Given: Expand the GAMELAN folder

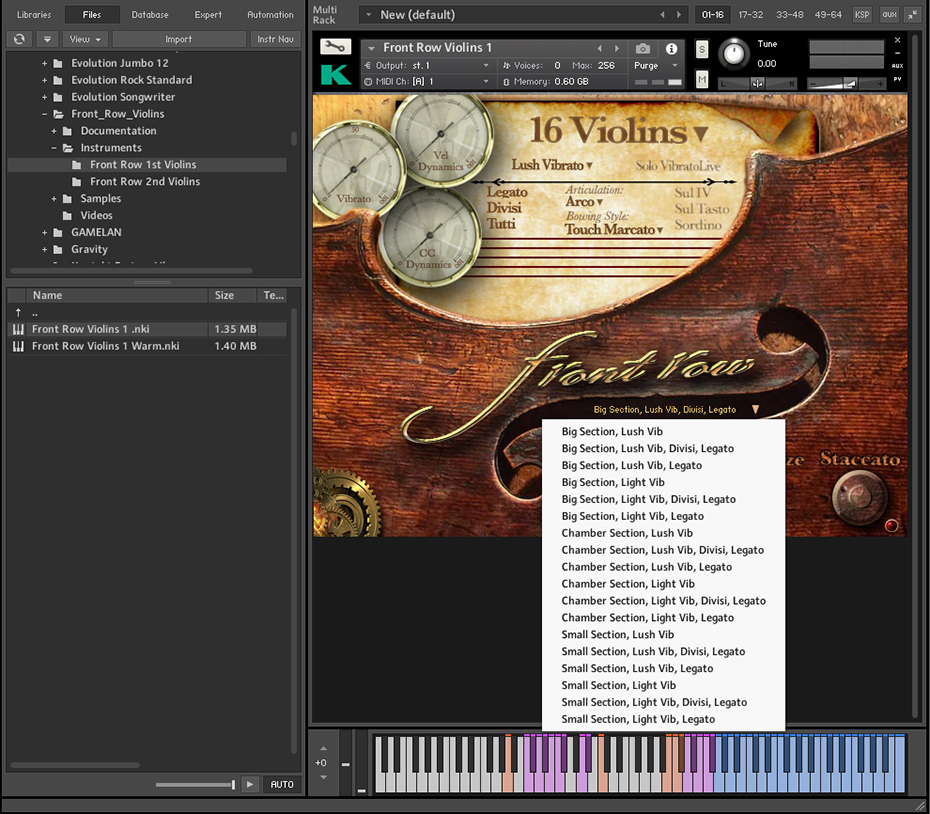Looking at the screenshot, I should click(x=44, y=233).
